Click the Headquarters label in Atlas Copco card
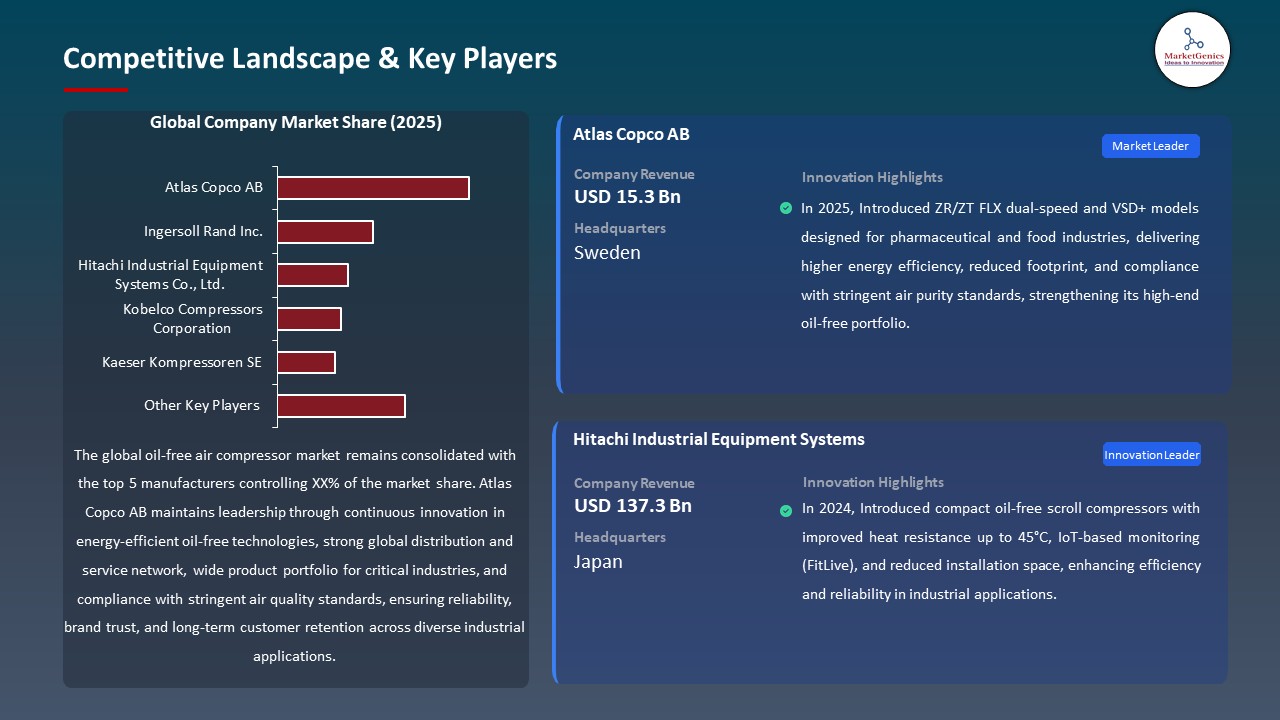 click(x=620, y=228)
